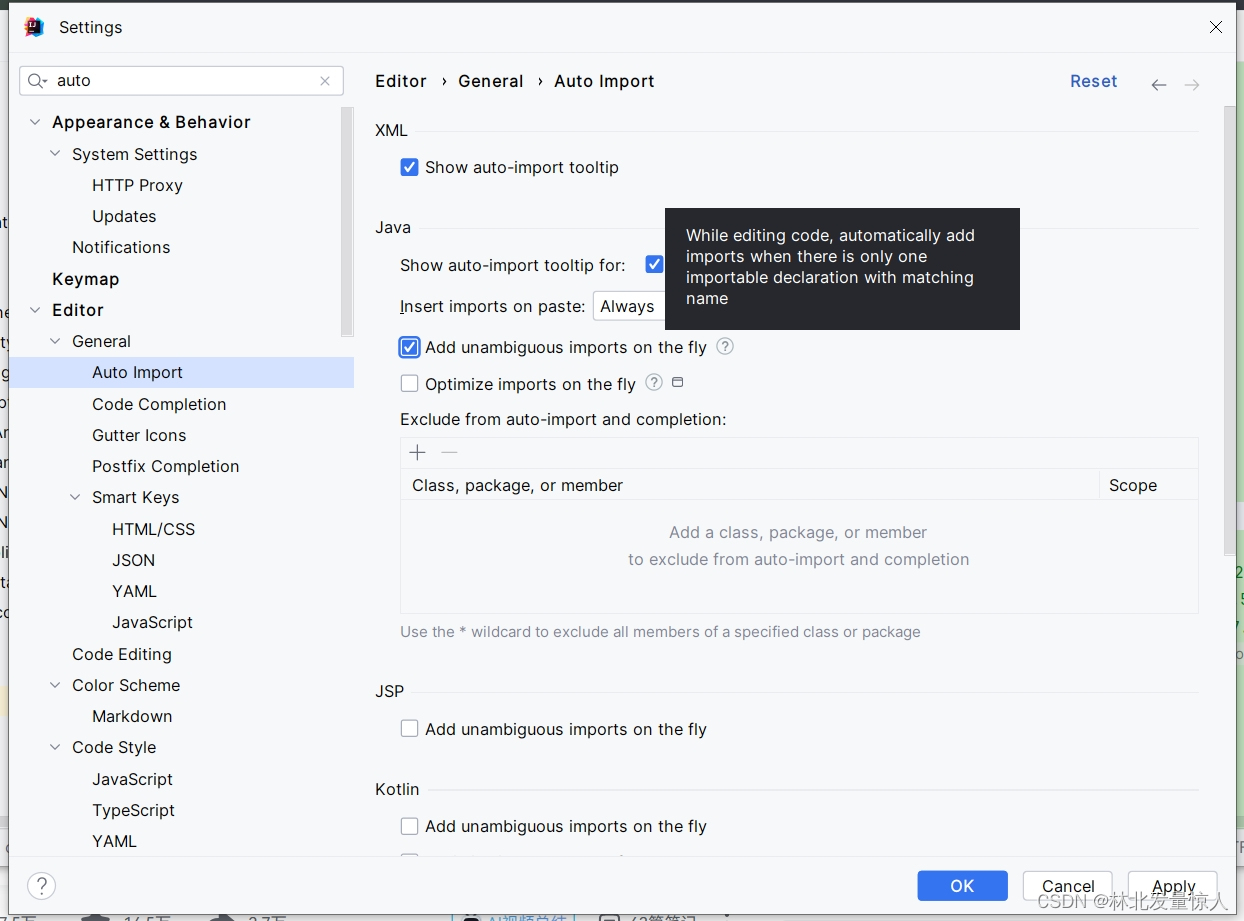Click General in the breadcrumb
This screenshot has height=921, width=1244.
point(490,81)
